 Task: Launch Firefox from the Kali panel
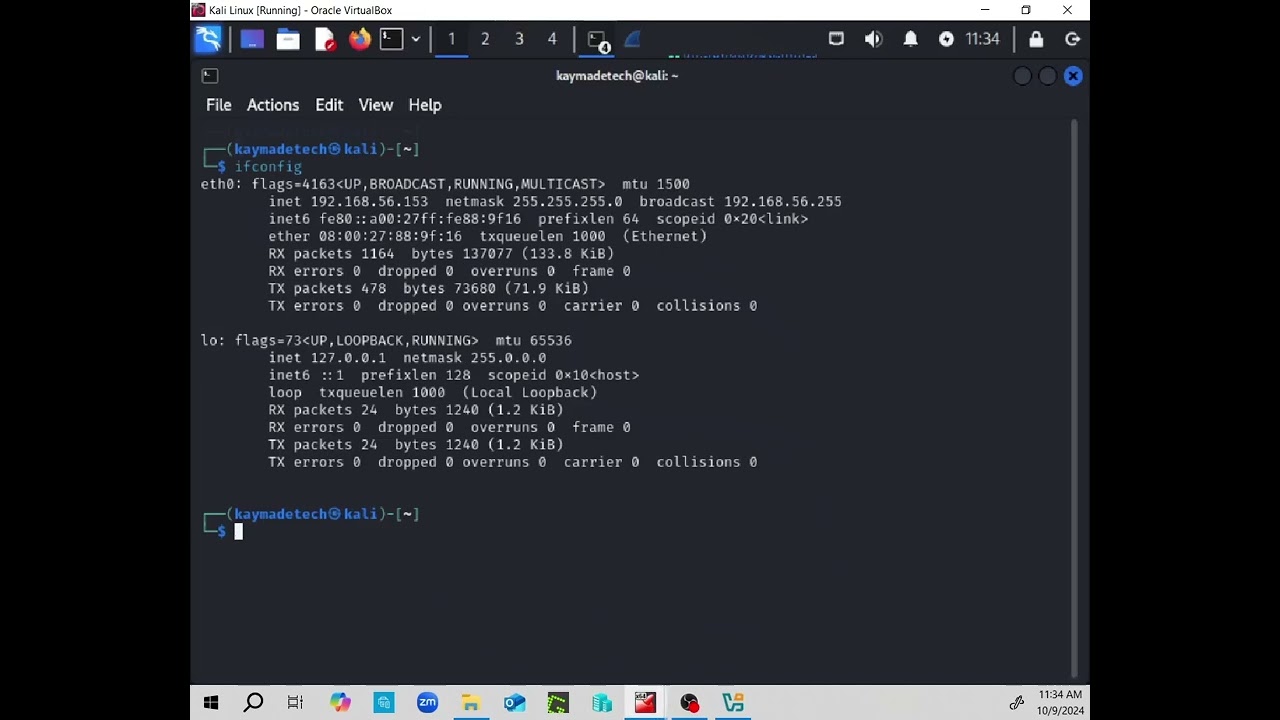359,39
